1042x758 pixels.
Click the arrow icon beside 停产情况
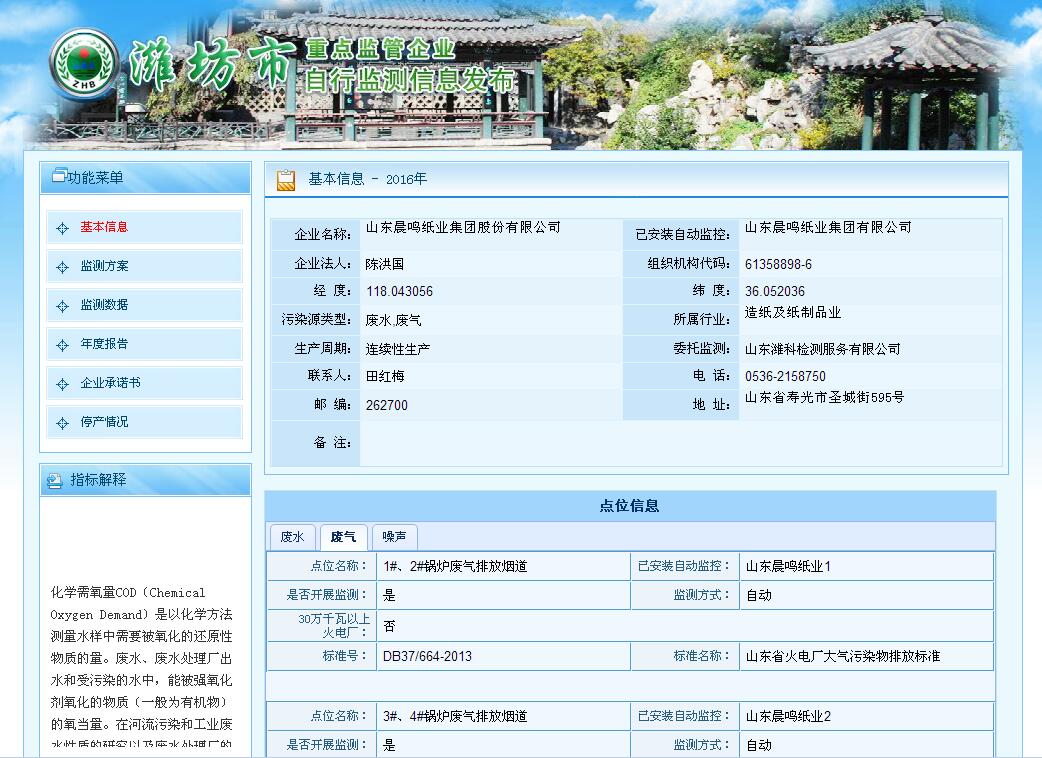pos(63,422)
